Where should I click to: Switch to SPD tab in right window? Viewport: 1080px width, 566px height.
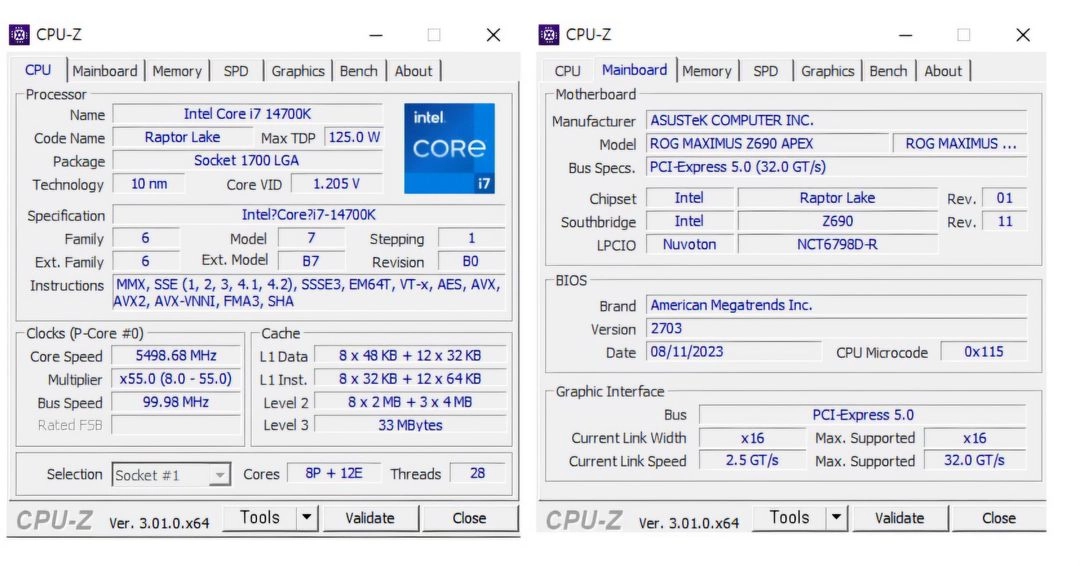click(765, 71)
